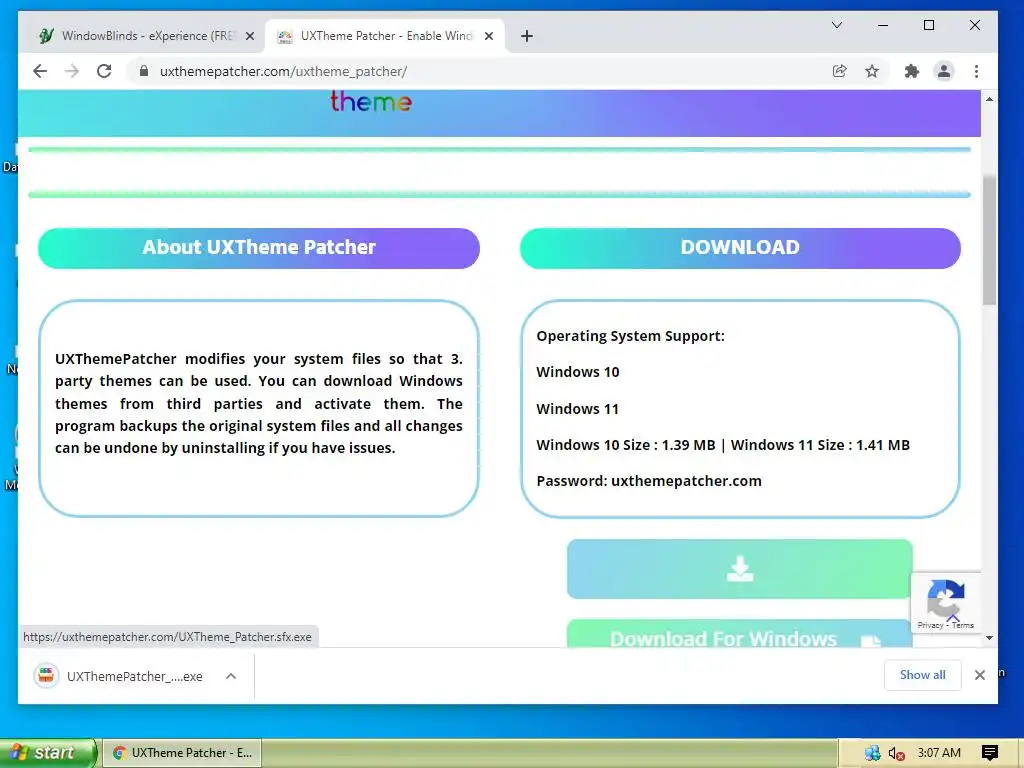Click the padlock site info icon
1024x768 pixels.
(144, 71)
